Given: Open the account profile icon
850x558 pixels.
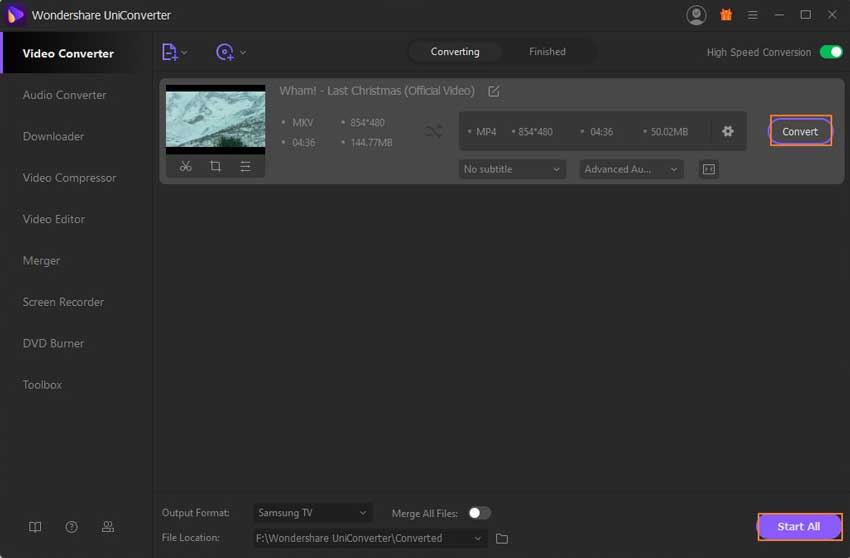Looking at the screenshot, I should (696, 15).
